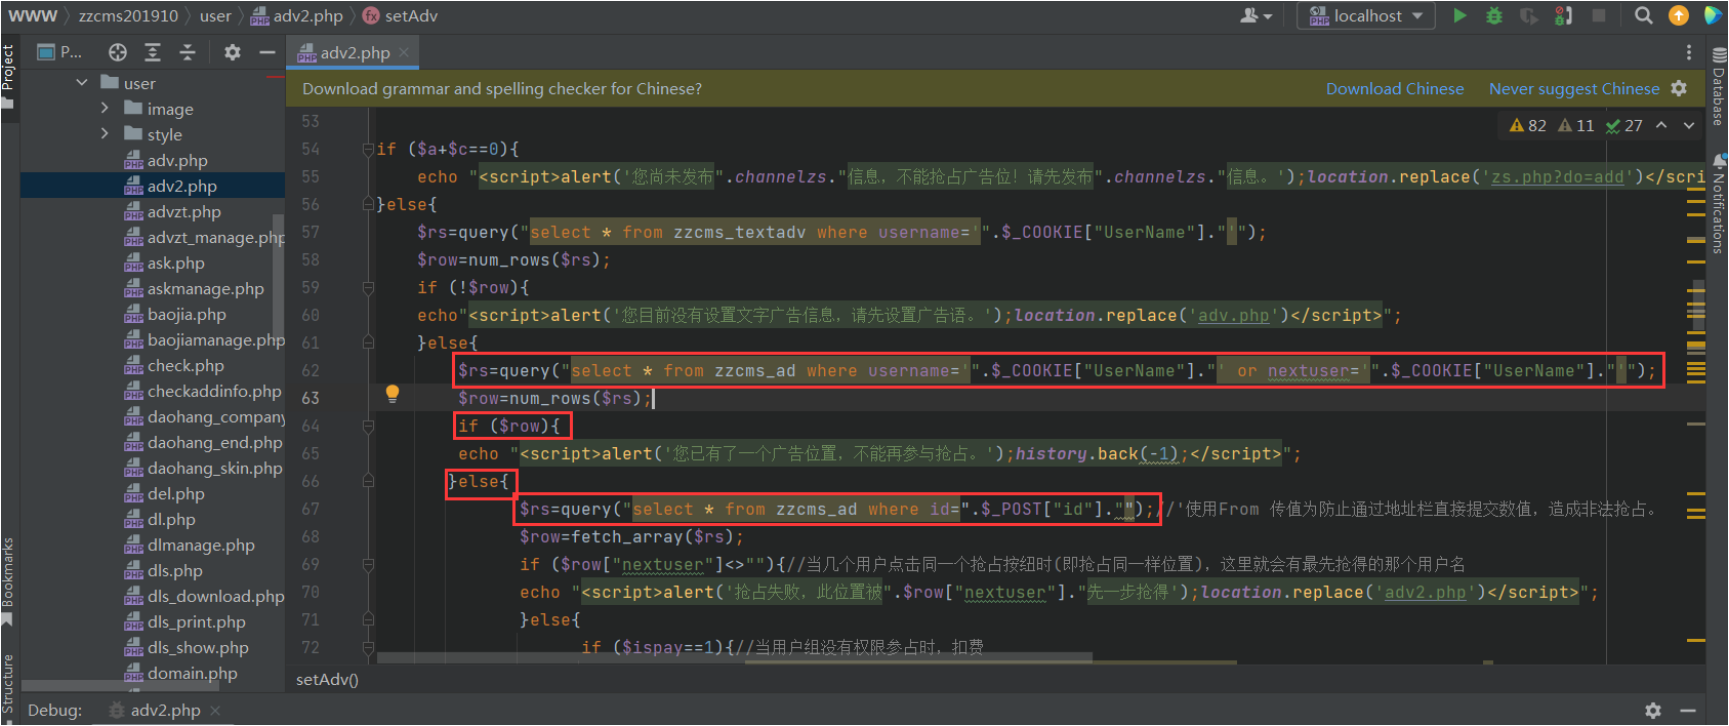Click Never suggest Chinese link
The height and width of the screenshot is (726, 1729).
pos(1573,89)
